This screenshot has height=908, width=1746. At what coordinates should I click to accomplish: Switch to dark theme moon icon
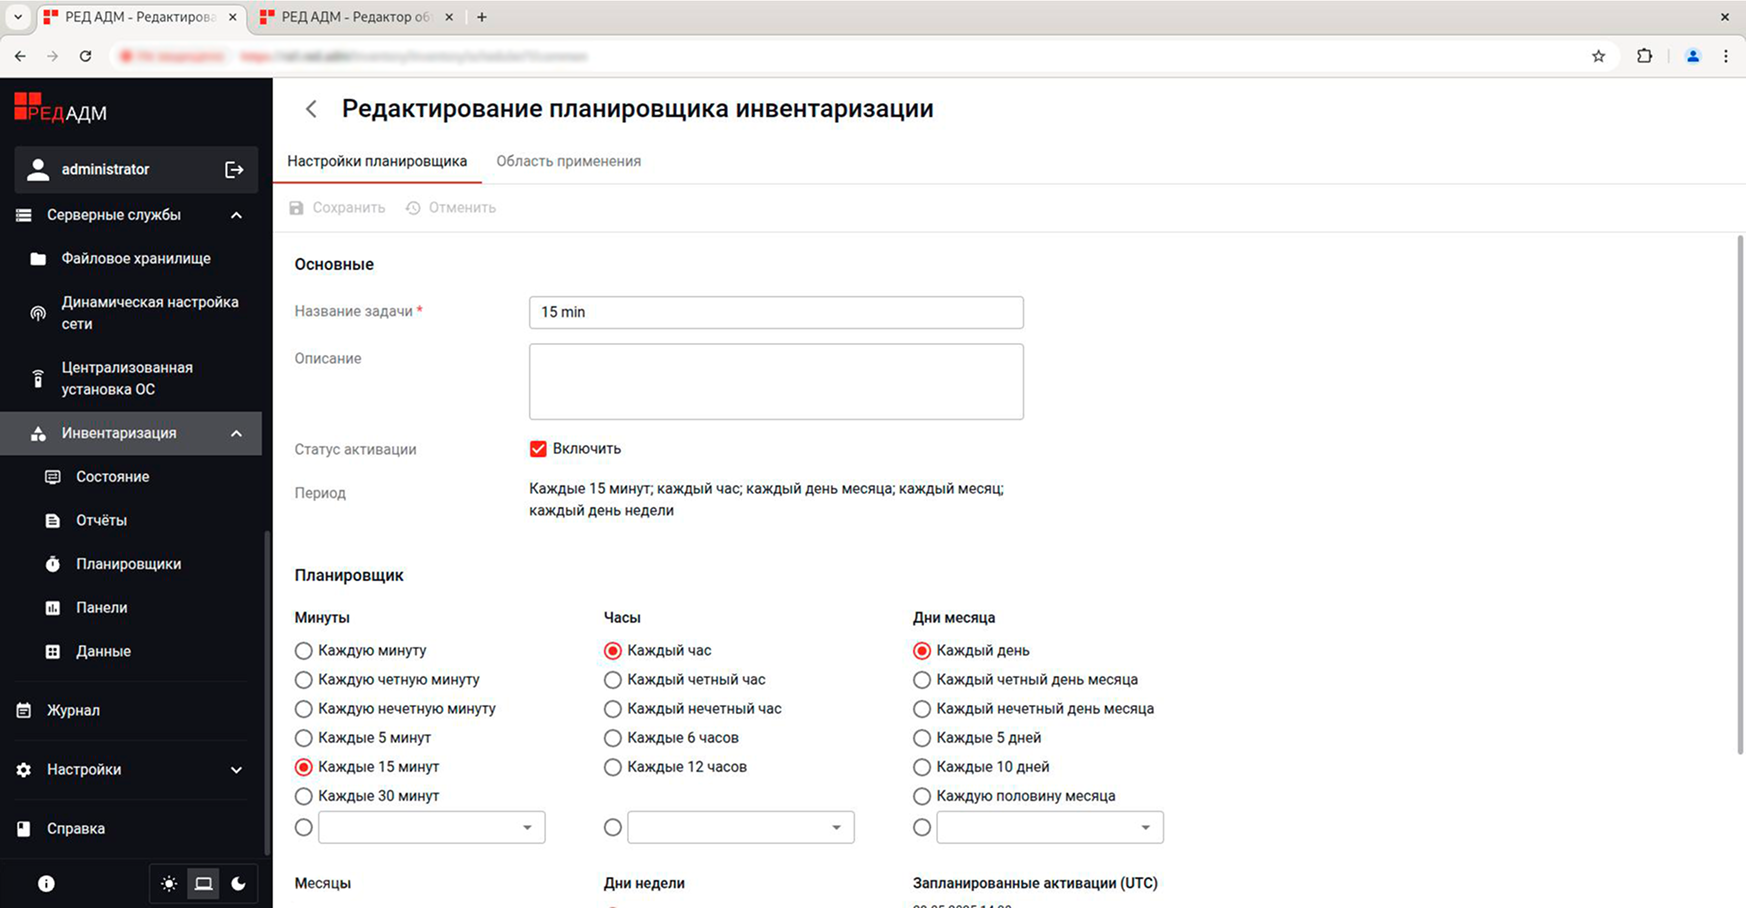coord(238,884)
